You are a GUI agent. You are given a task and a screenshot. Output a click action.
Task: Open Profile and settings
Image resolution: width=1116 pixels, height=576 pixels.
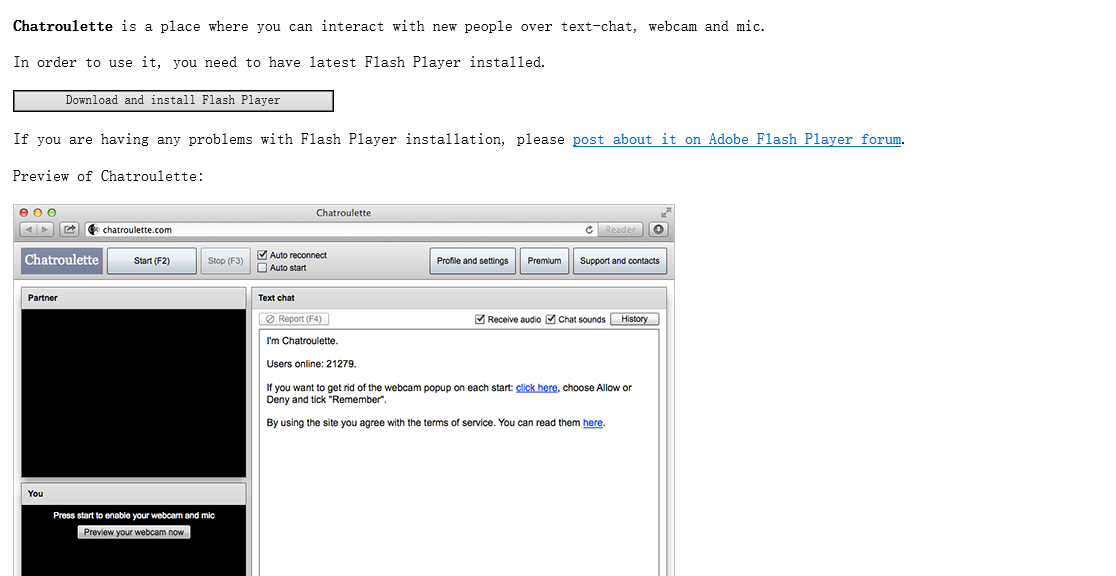[473, 261]
